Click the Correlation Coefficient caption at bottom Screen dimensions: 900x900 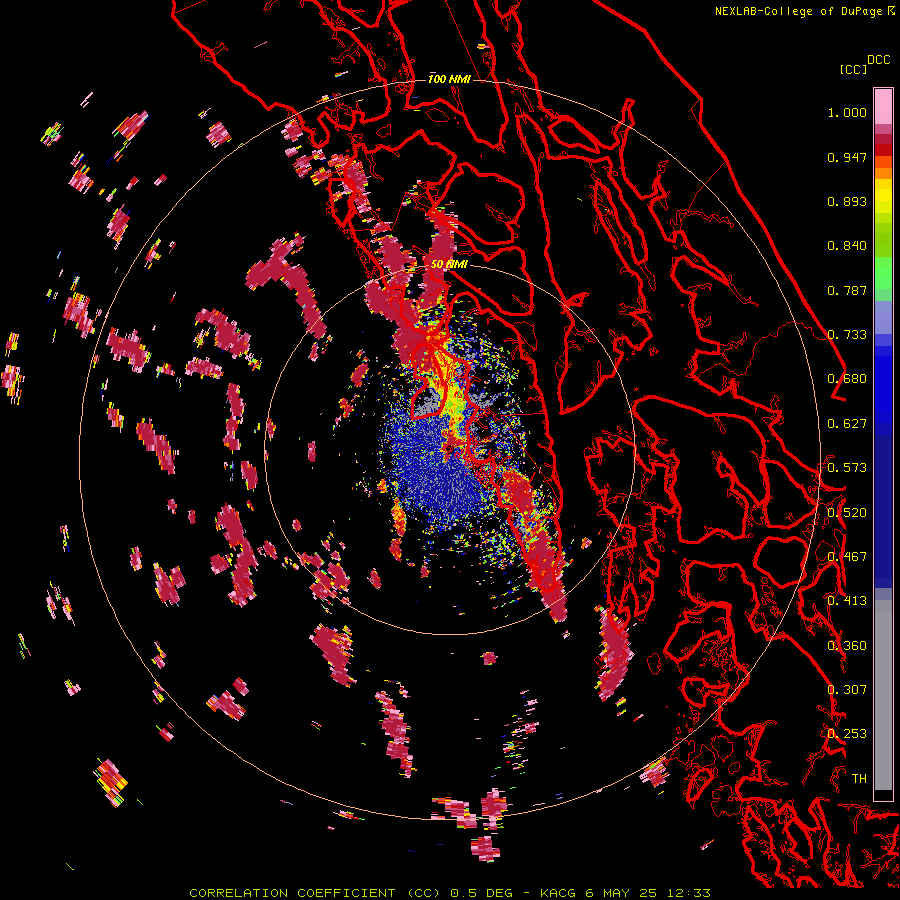pyautogui.click(x=450, y=893)
